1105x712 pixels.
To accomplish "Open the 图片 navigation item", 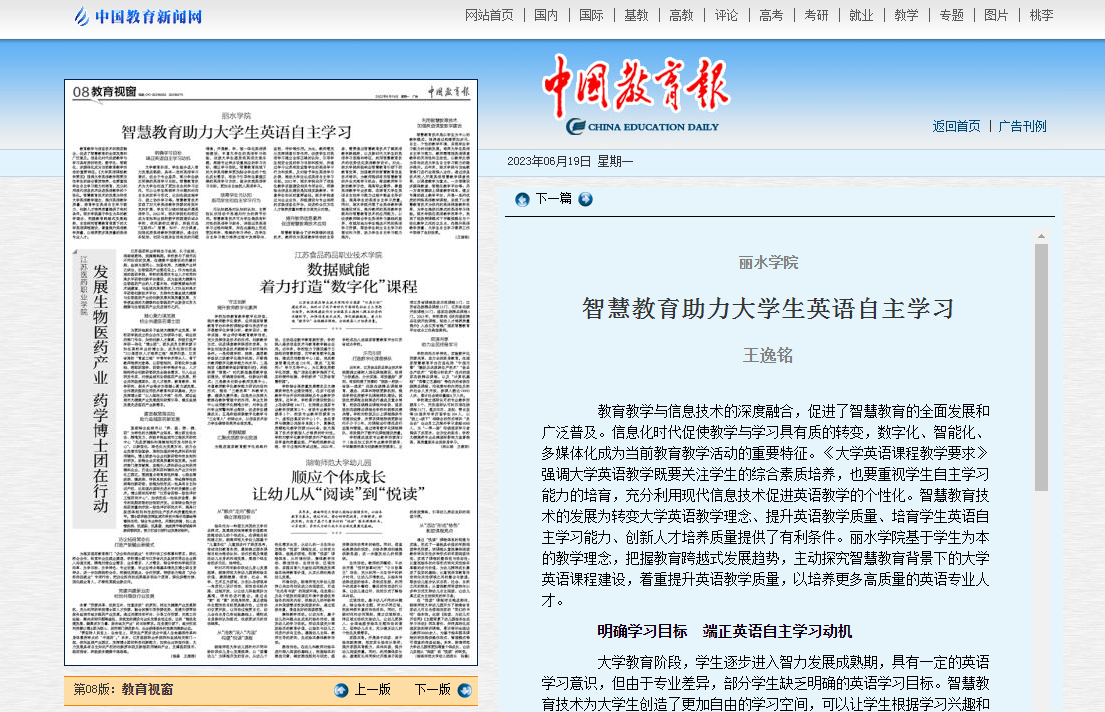I will pyautogui.click(x=996, y=15).
